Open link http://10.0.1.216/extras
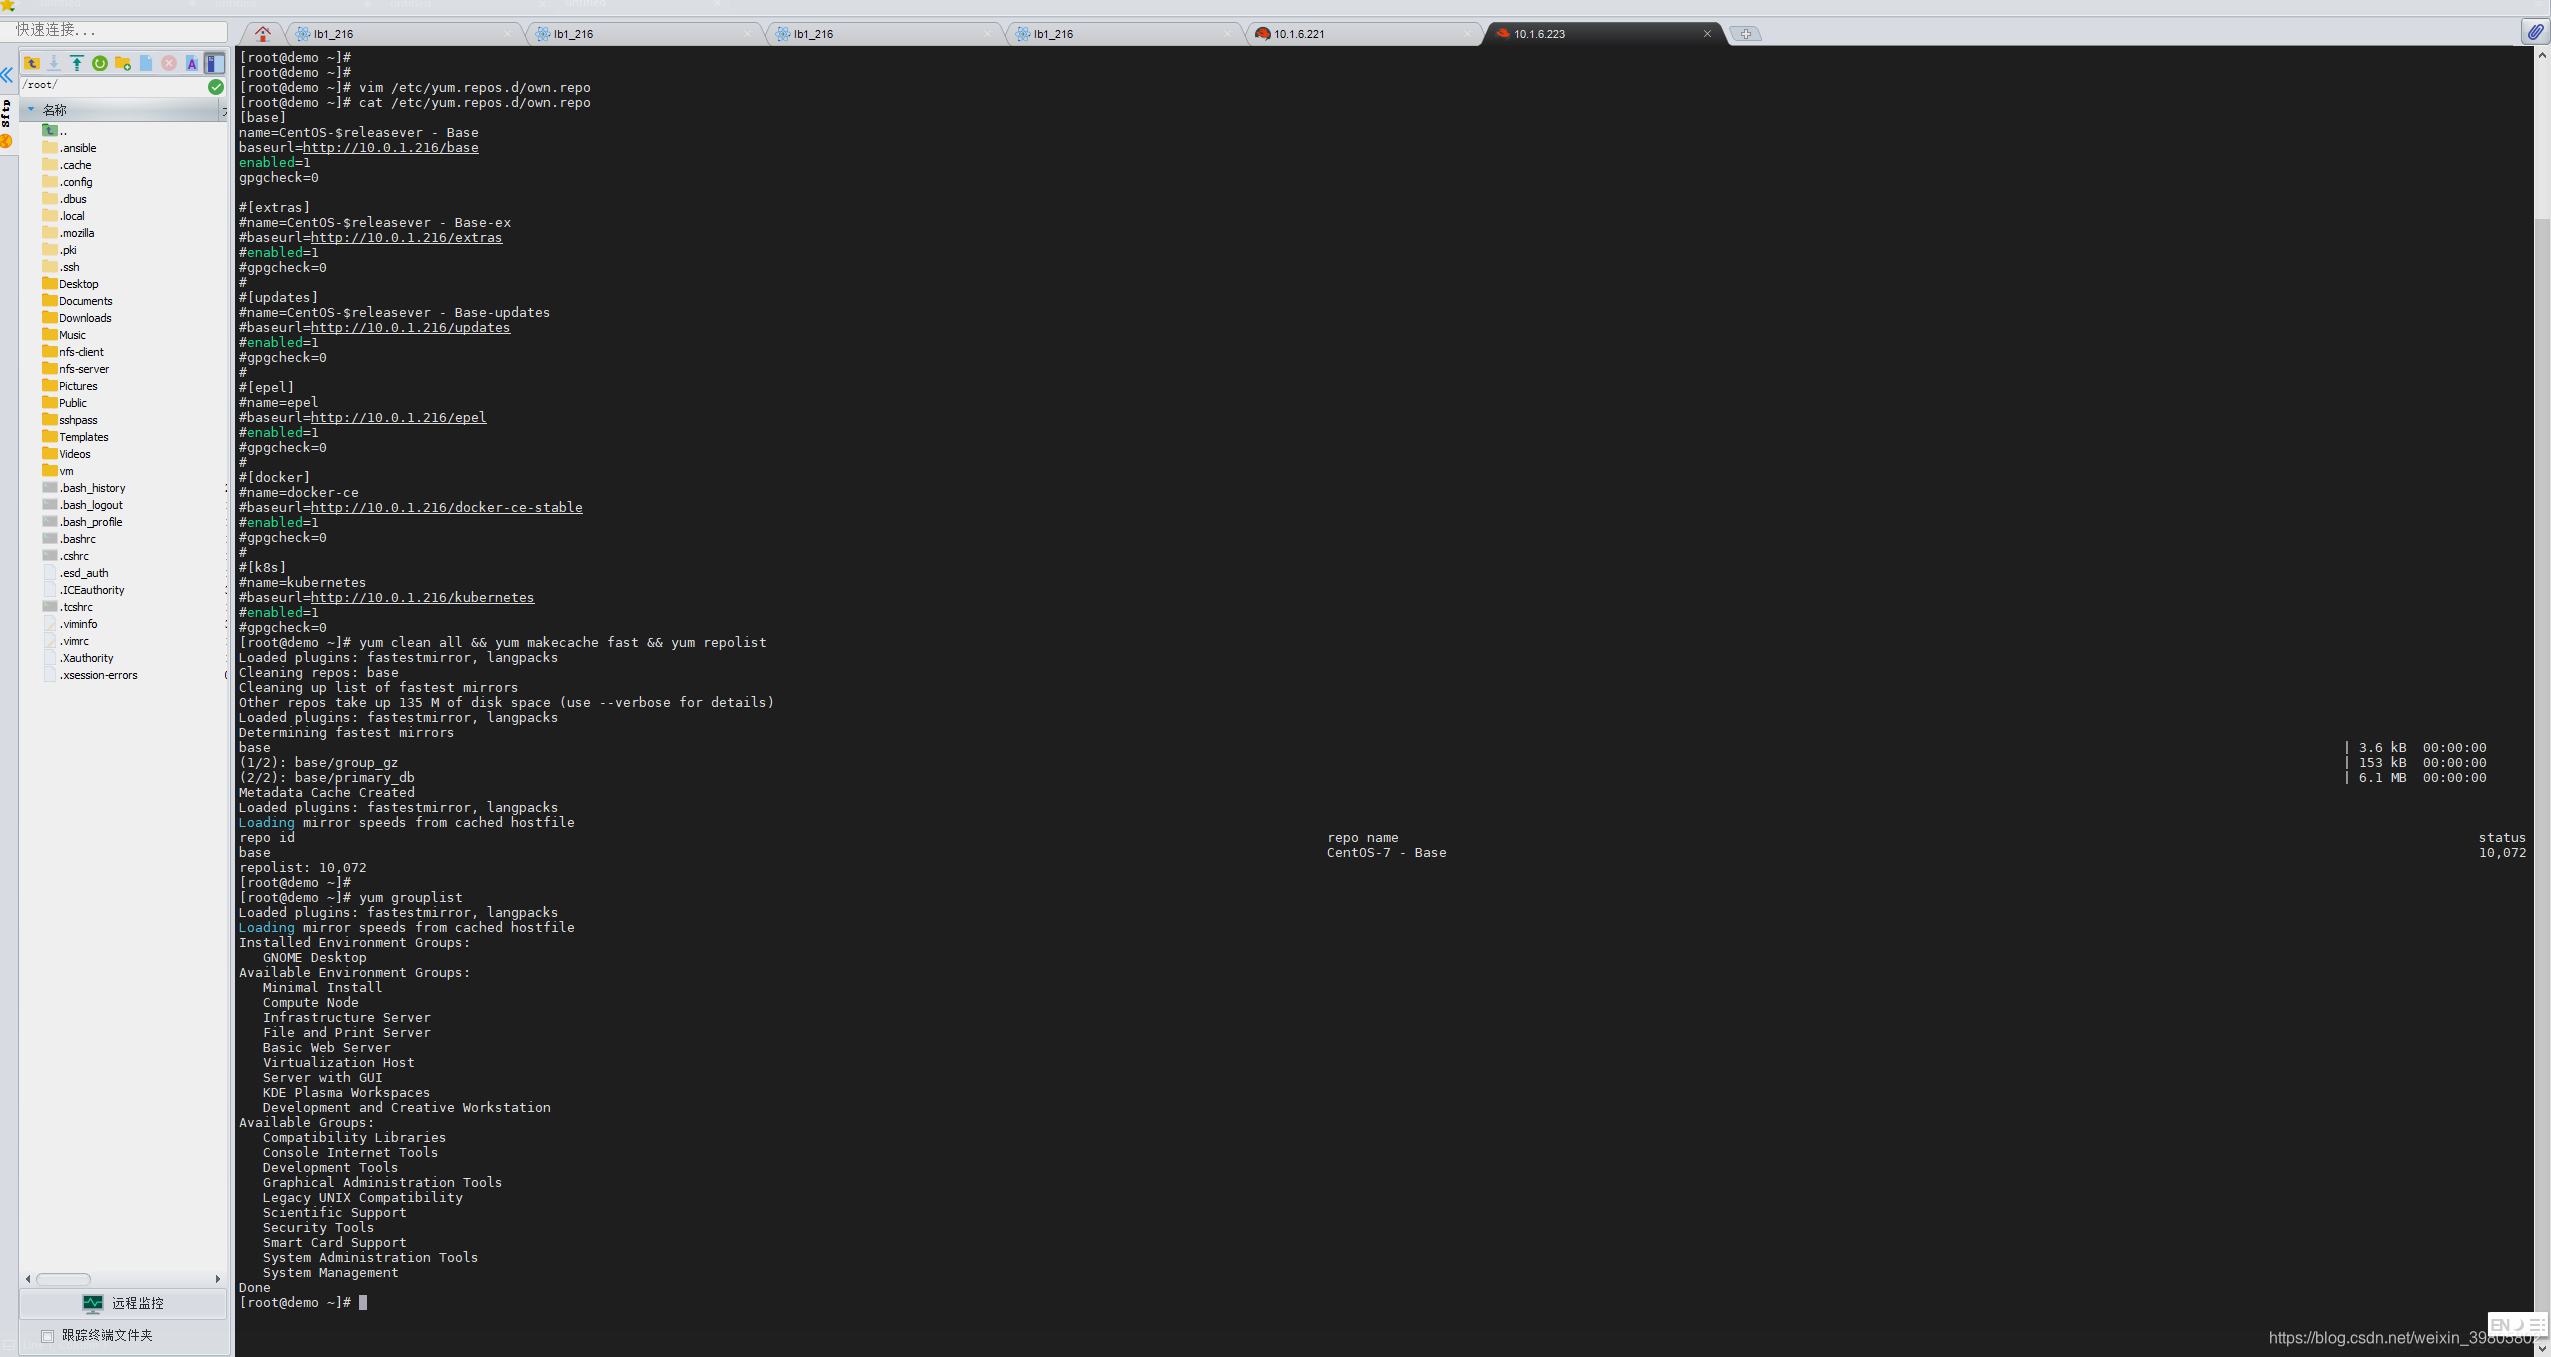2551x1357 pixels. (407, 238)
